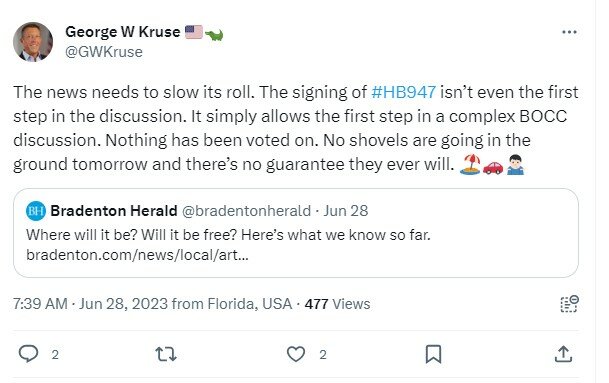This screenshot has width=609, height=383.
Task: Open George W Kruse profile picture
Action: 33,42
